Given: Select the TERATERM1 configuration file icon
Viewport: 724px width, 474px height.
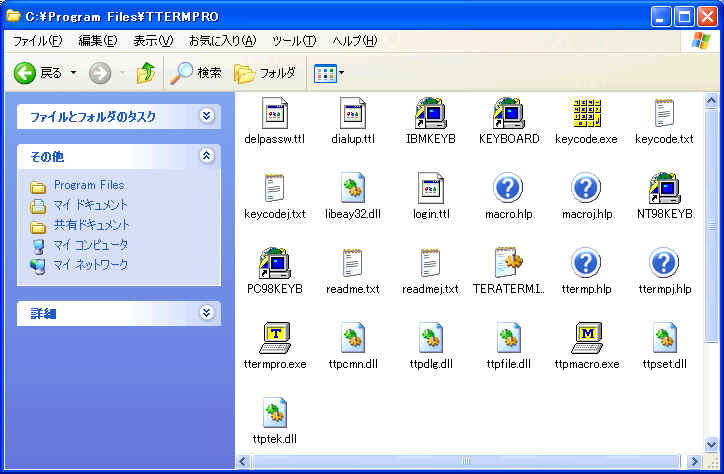Looking at the screenshot, I should (x=509, y=263).
